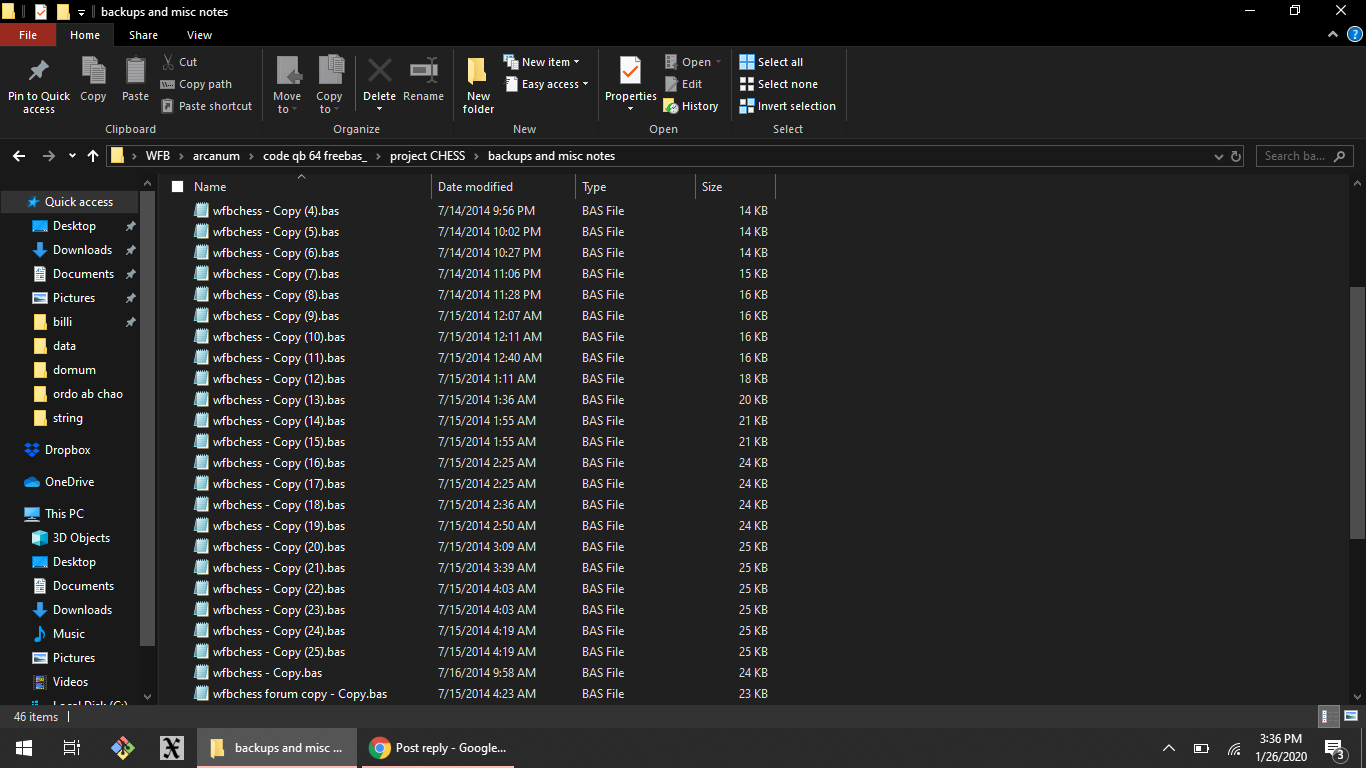This screenshot has width=1366, height=768.
Task: Click the Rename icon in the ribbon
Action: click(x=423, y=72)
